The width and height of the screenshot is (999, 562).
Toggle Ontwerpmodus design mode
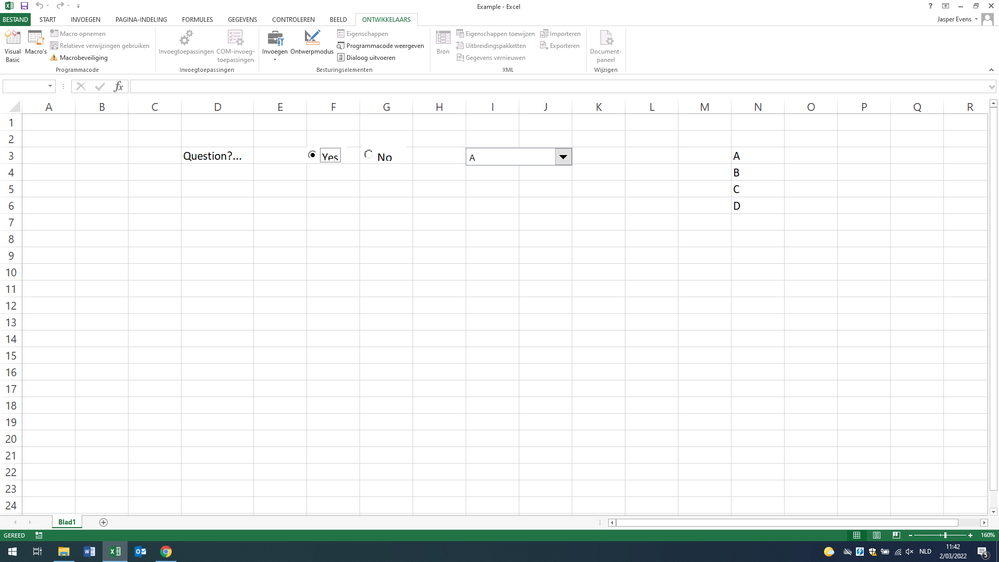click(x=312, y=43)
